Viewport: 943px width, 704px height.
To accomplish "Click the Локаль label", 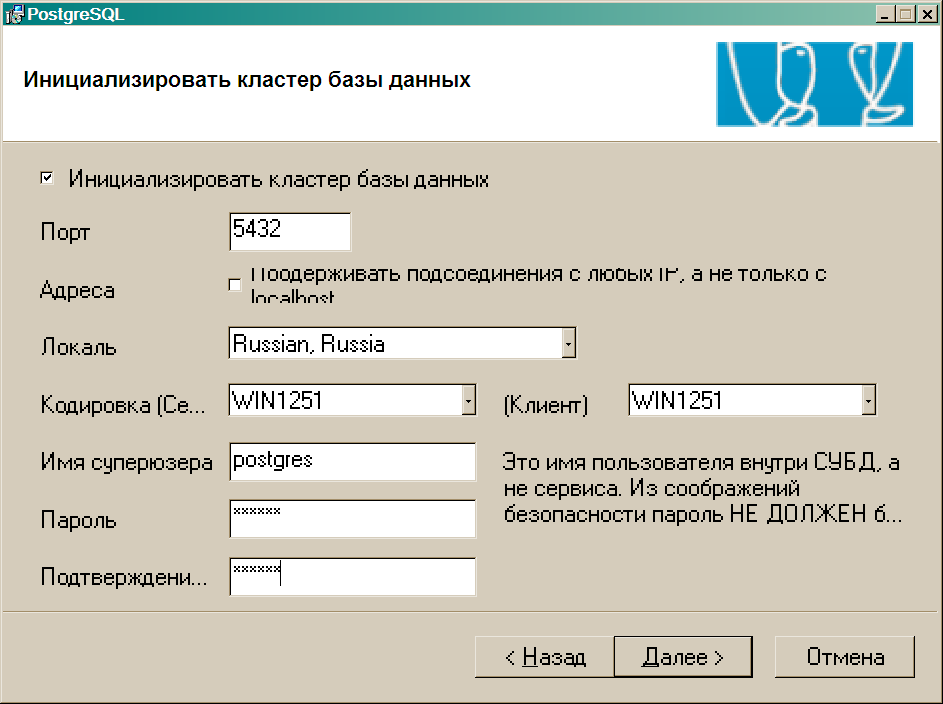I will click(78, 347).
